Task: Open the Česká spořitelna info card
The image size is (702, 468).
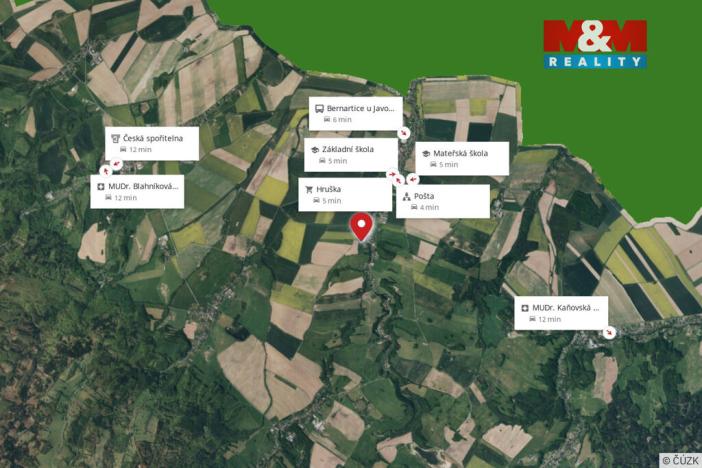Action: 152,143
